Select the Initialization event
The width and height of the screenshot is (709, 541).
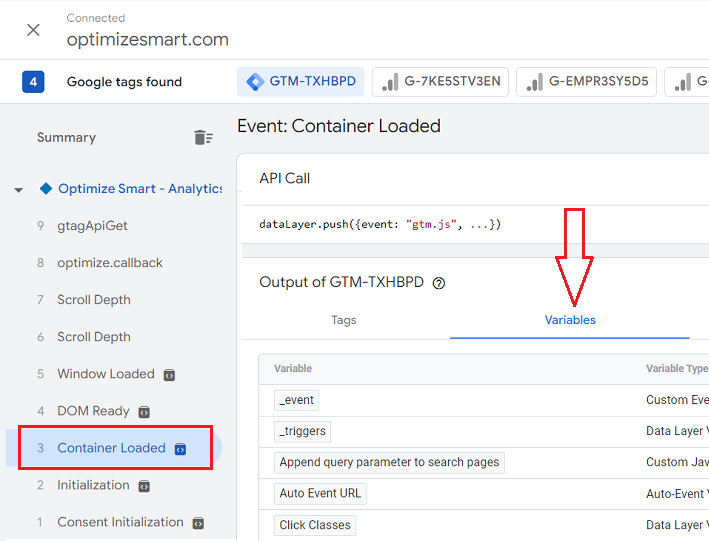pyautogui.click(x=93, y=485)
